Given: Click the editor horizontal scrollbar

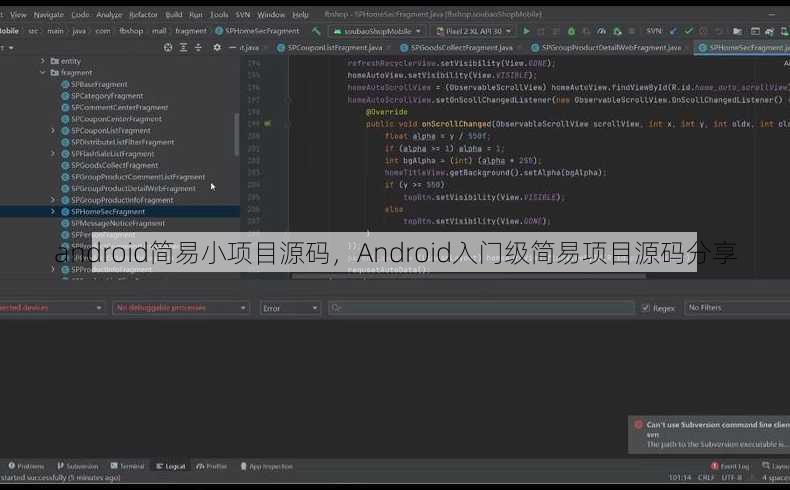Looking at the screenshot, I should pos(469,276).
